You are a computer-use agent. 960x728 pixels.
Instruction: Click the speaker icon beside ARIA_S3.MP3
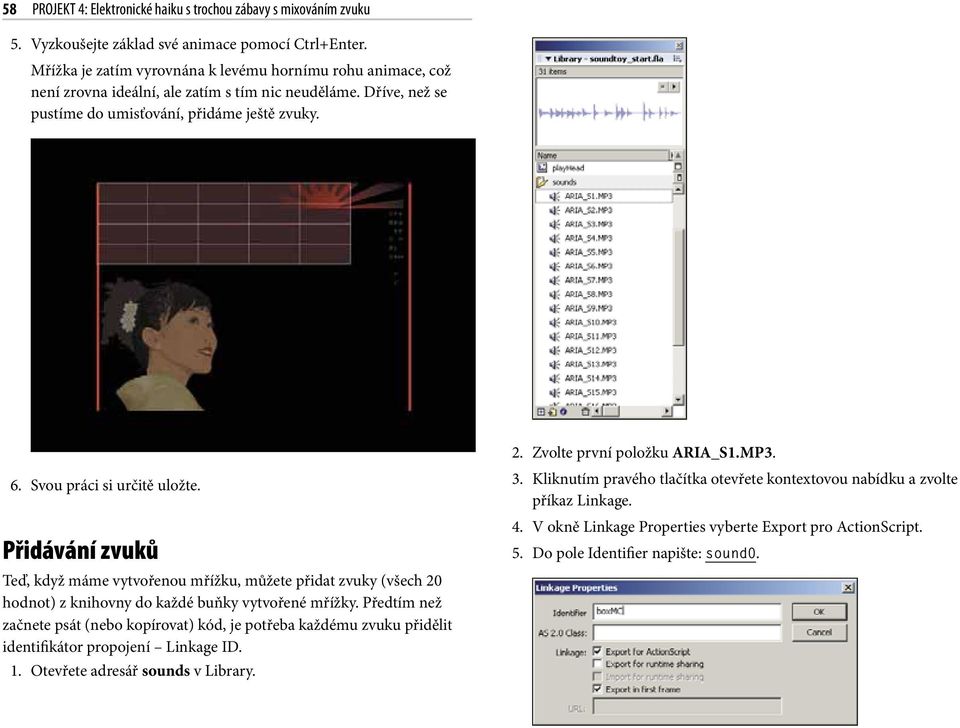pos(555,225)
